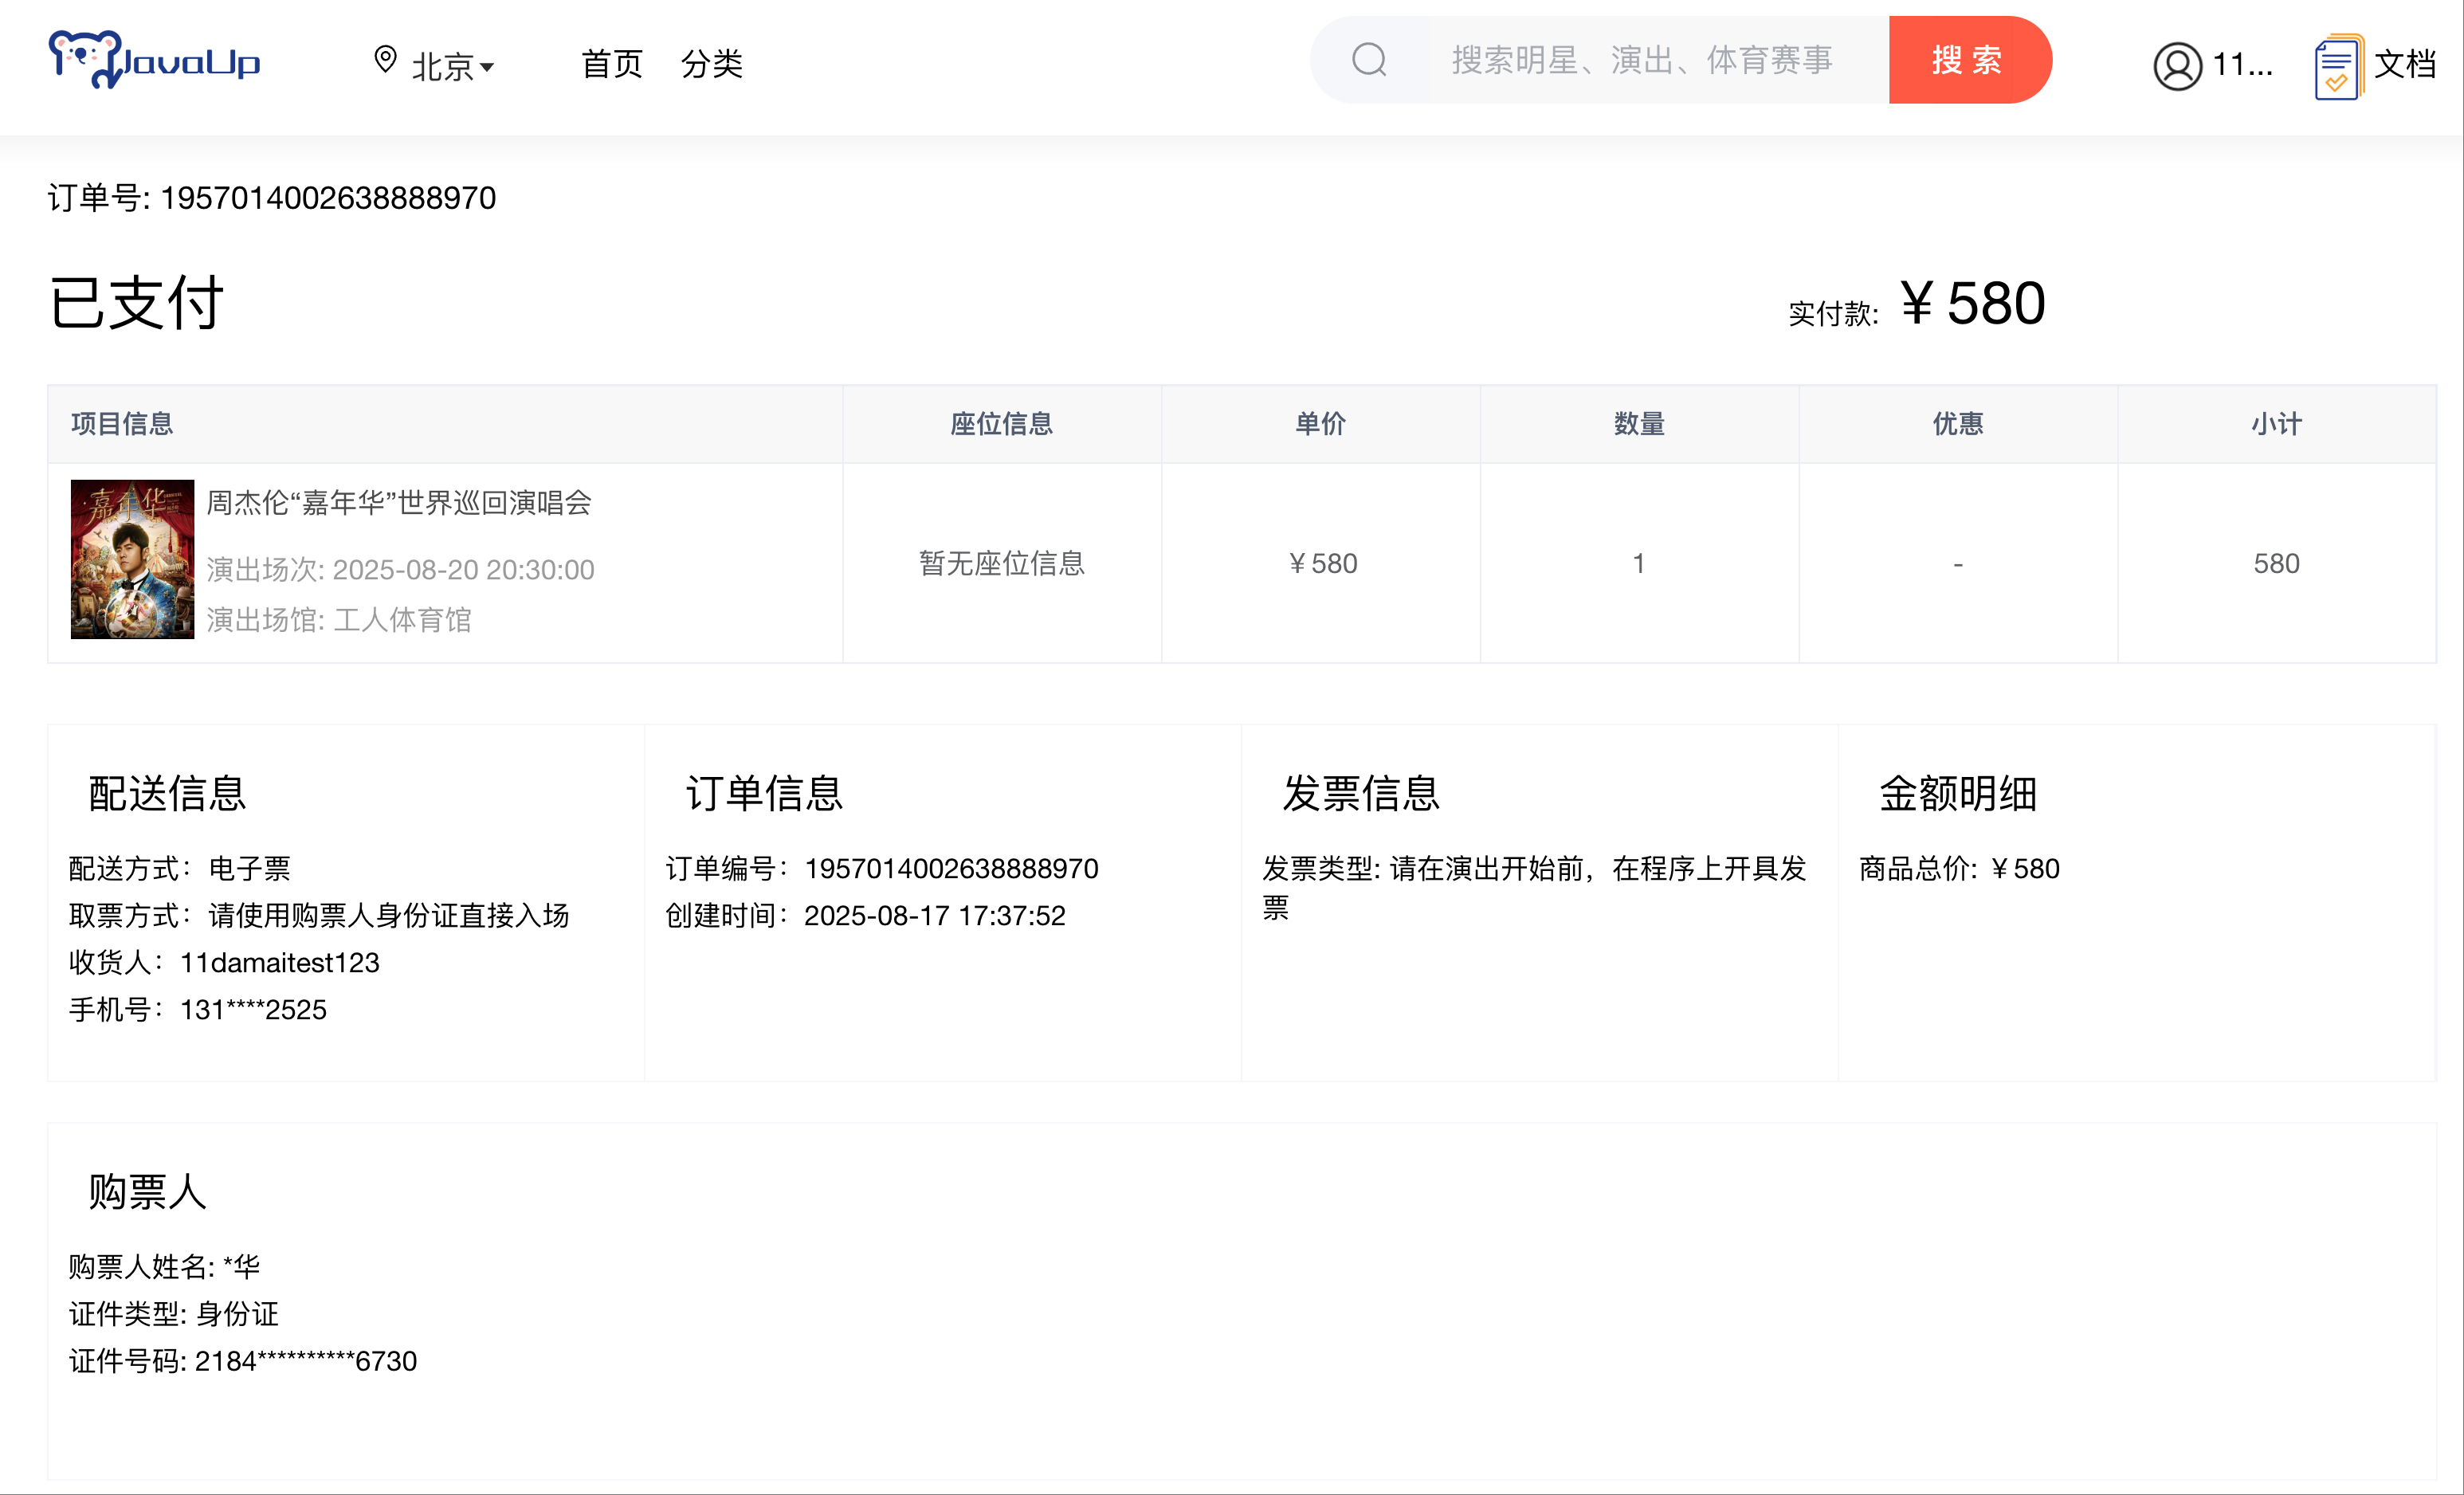Click the masked phone number 131****2525

pyautogui.click(x=252, y=1009)
